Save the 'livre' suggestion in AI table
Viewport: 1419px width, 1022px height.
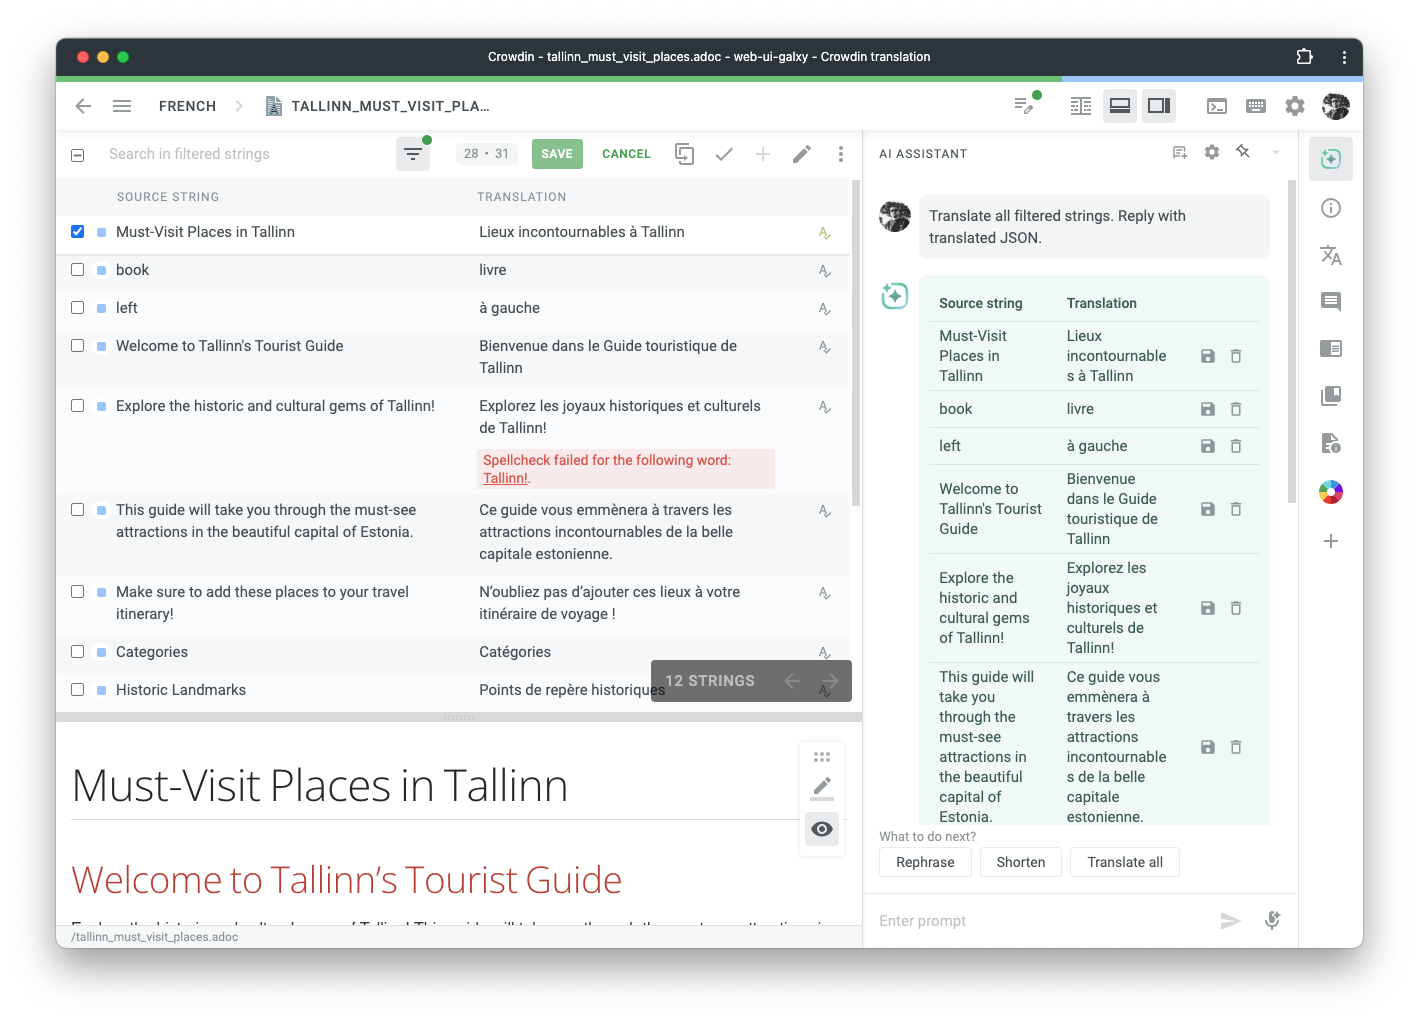(x=1208, y=409)
